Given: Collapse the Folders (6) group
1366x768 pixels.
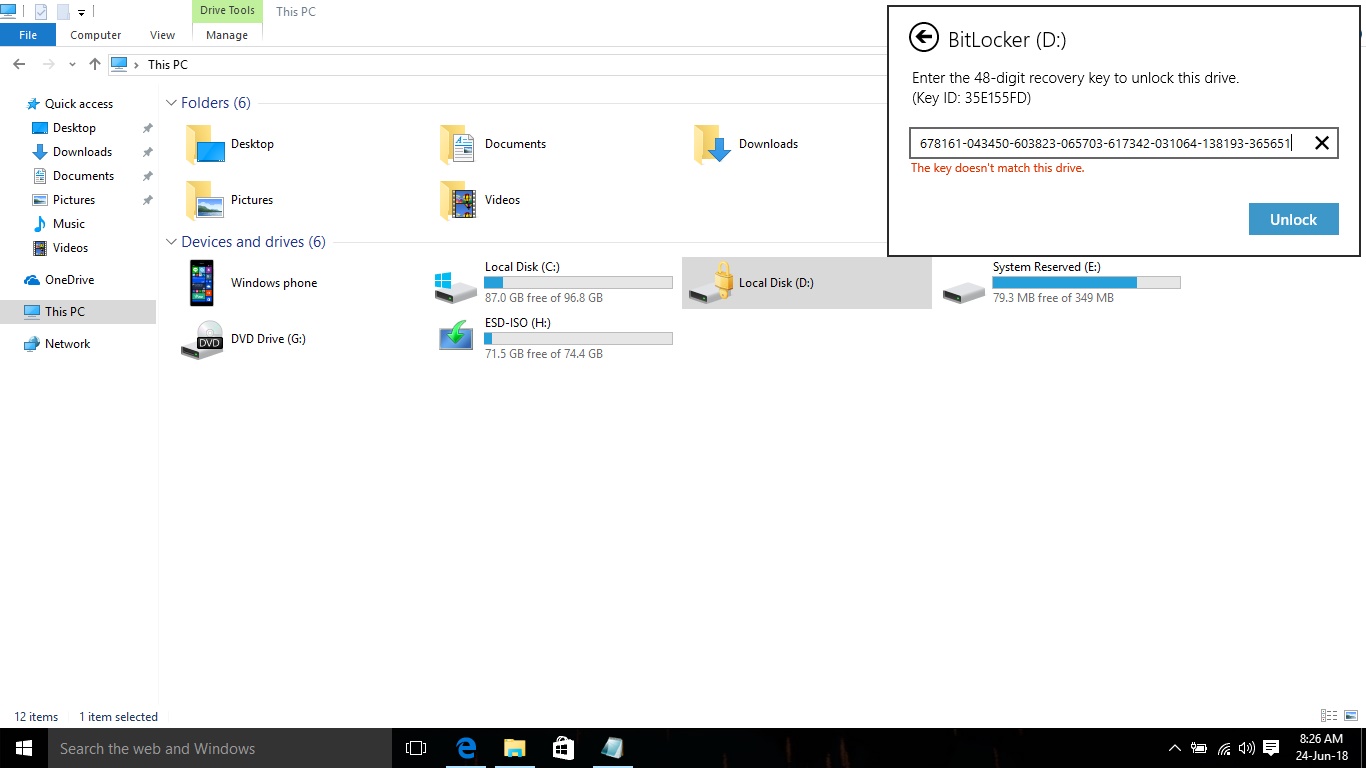Looking at the screenshot, I should tap(172, 102).
